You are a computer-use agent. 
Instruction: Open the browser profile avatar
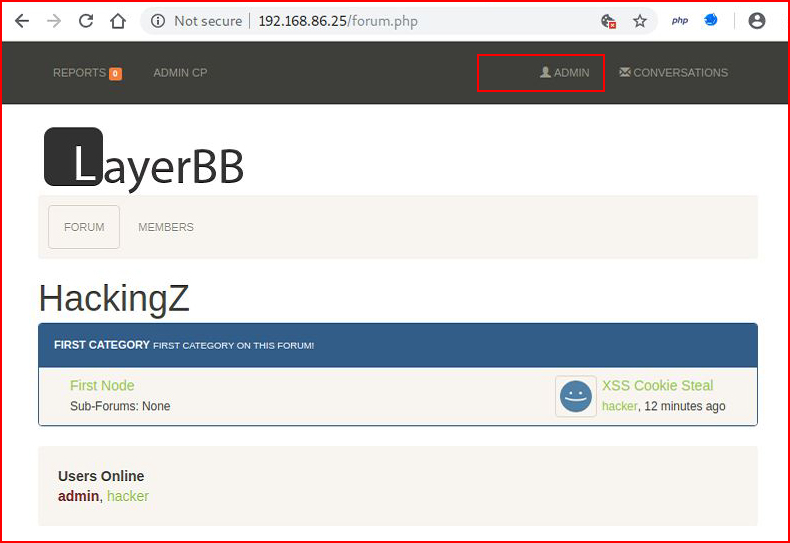point(757,21)
